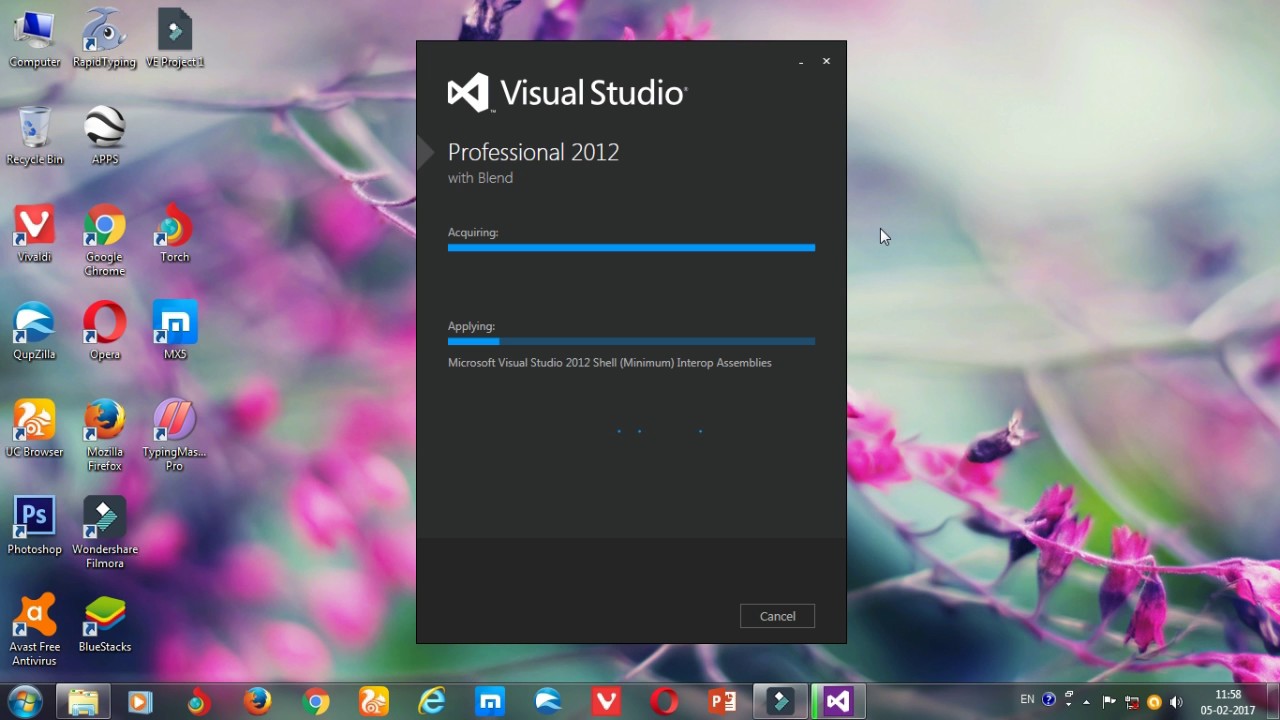1280x720 pixels.
Task: Select the Opera desktop shortcut
Action: [x=105, y=331]
